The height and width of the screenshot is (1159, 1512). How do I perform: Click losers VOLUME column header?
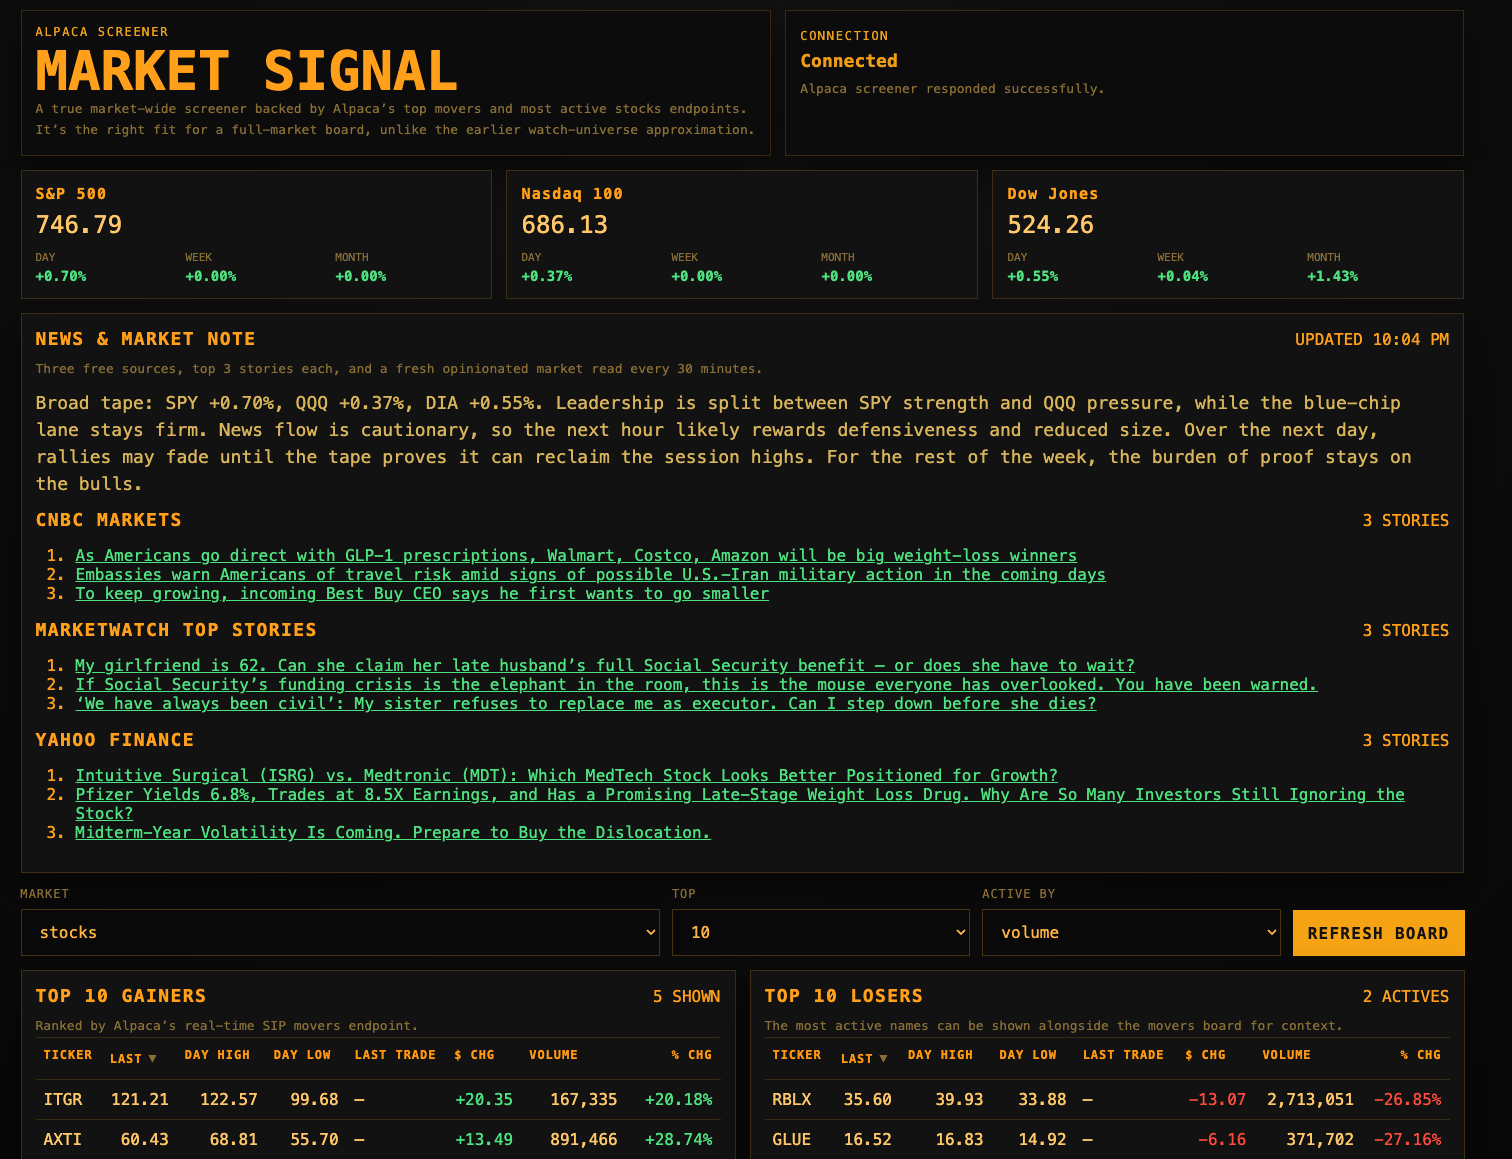click(1286, 1055)
